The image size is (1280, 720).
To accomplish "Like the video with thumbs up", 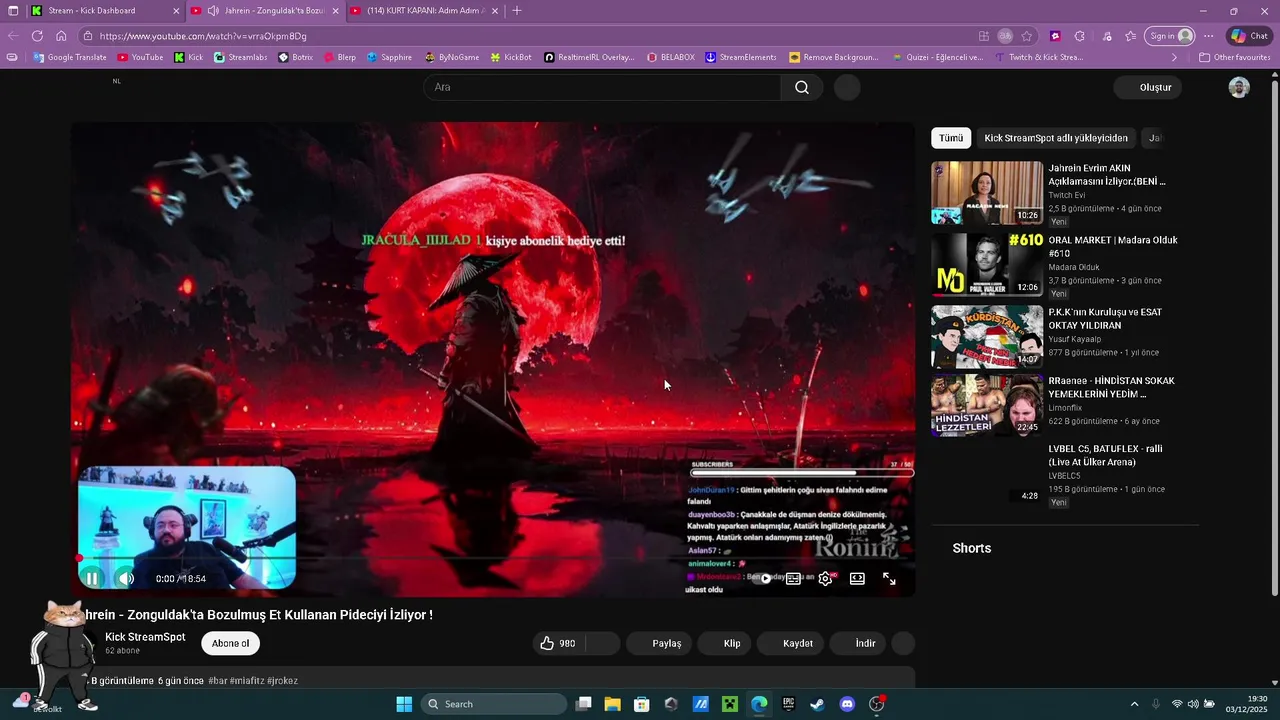I will [558, 643].
